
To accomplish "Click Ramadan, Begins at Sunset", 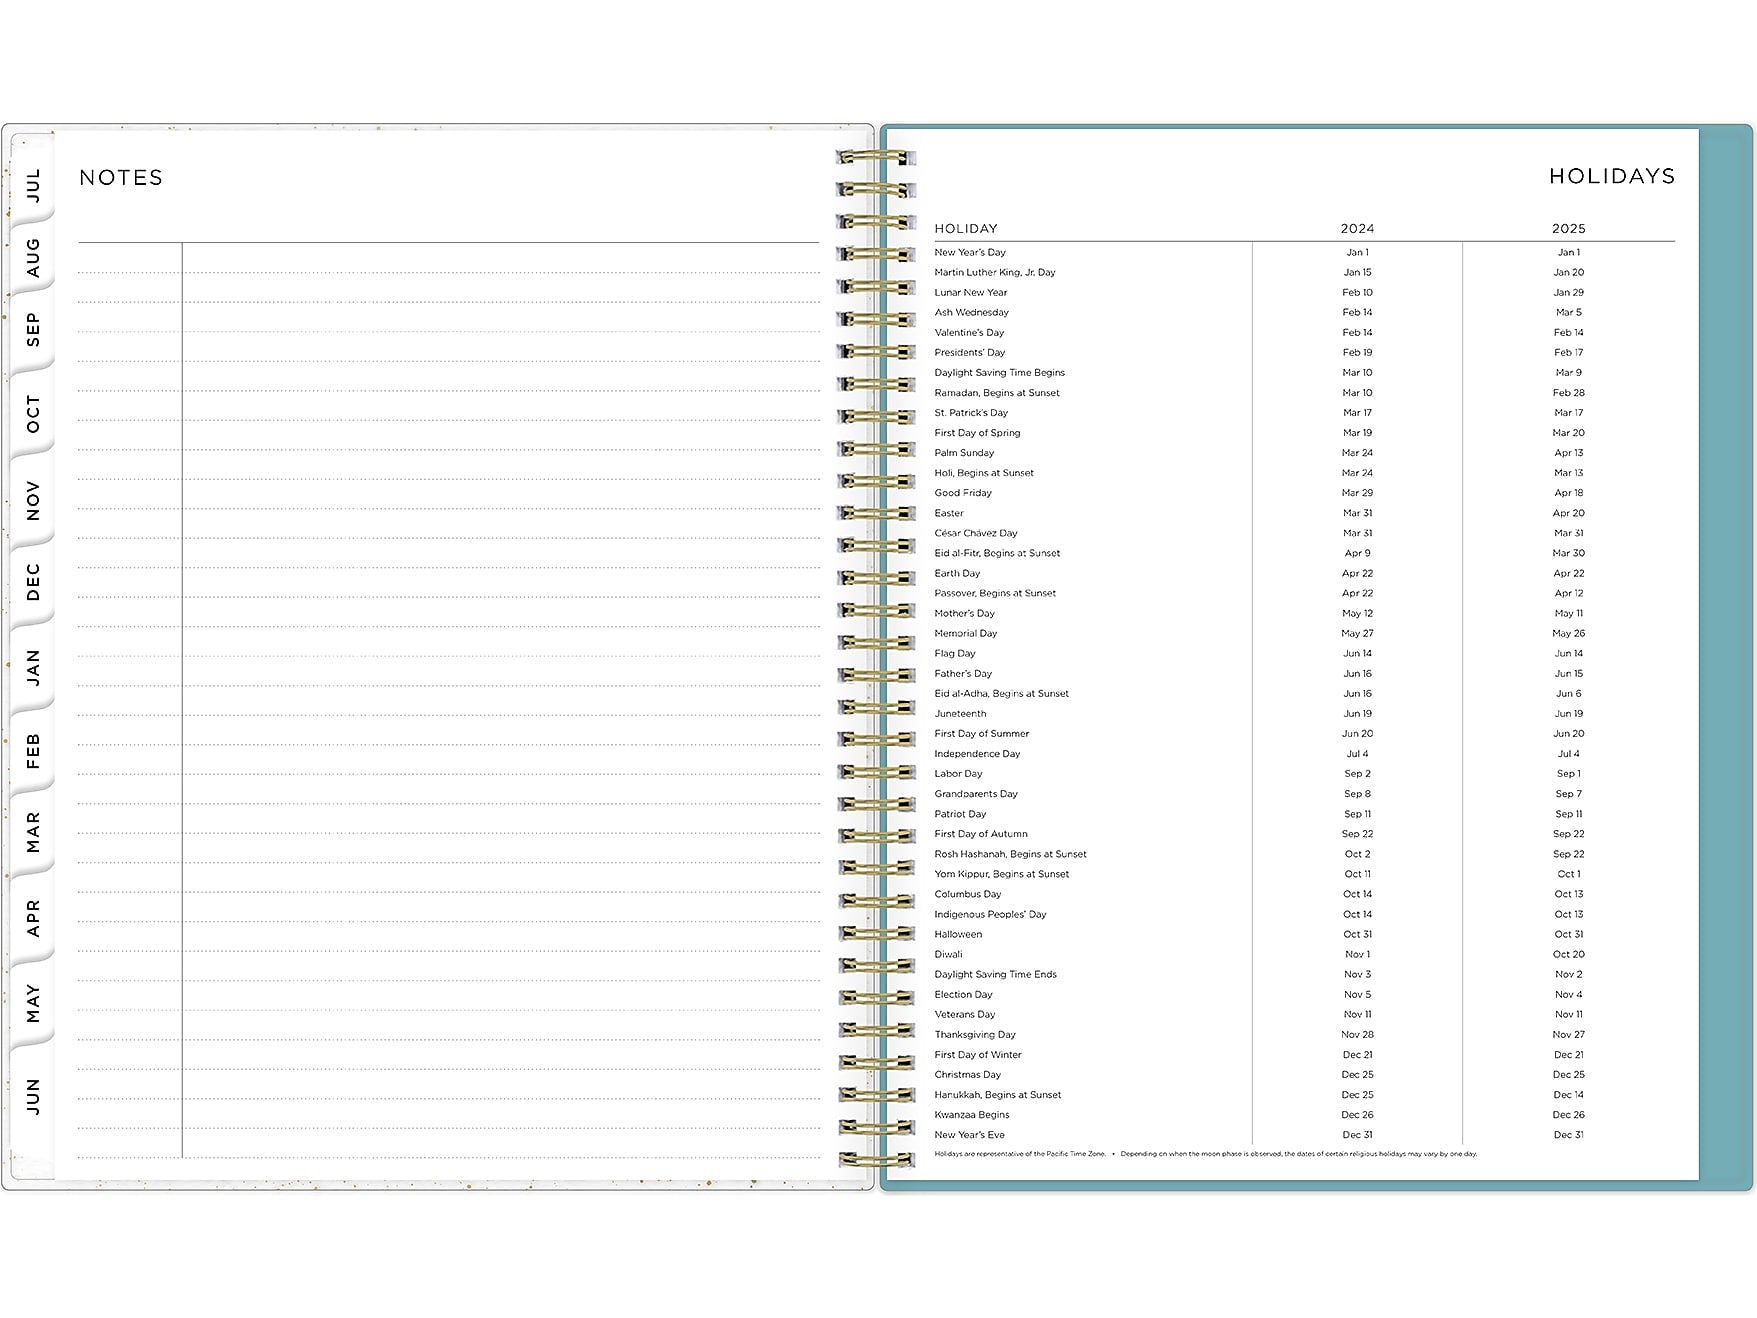I will [x=997, y=393].
